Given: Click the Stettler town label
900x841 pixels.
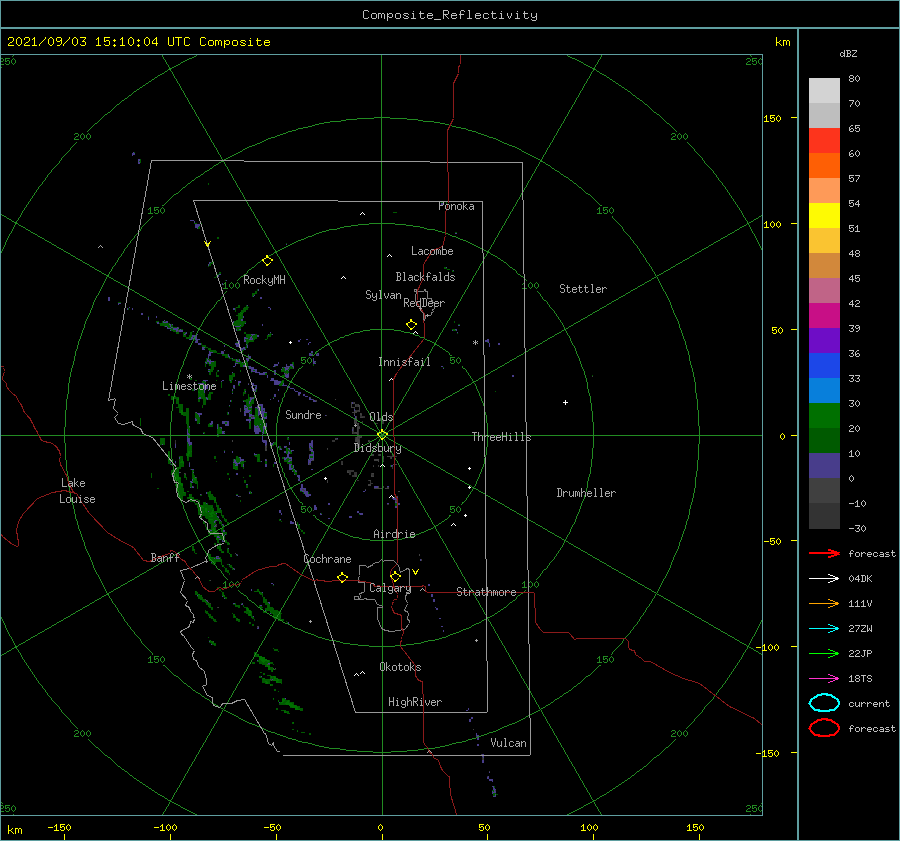Looking at the screenshot, I should coord(583,289).
